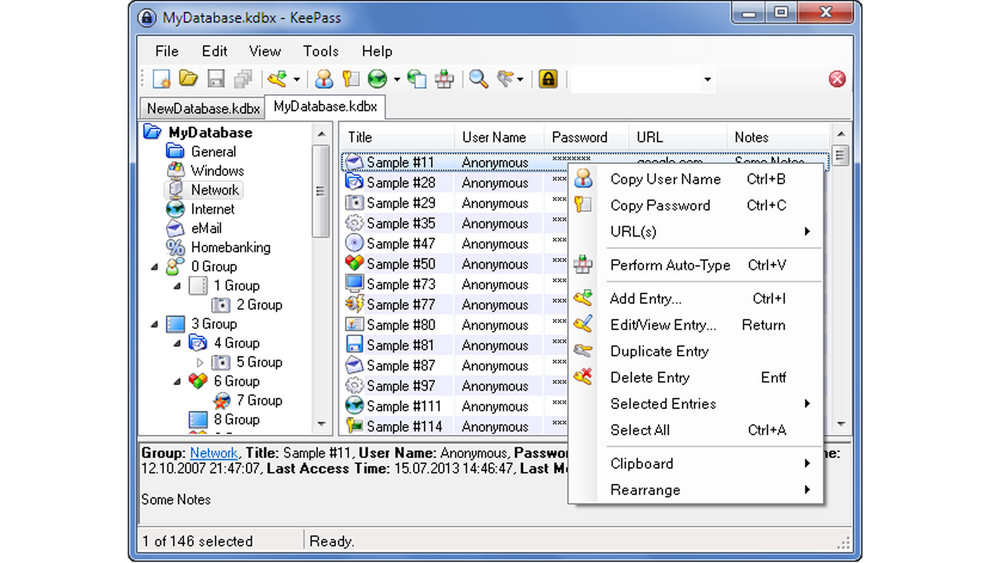Image resolution: width=1000 pixels, height=563 pixels.
Task: Click the Copy User Name toolbar icon
Action: click(x=324, y=79)
